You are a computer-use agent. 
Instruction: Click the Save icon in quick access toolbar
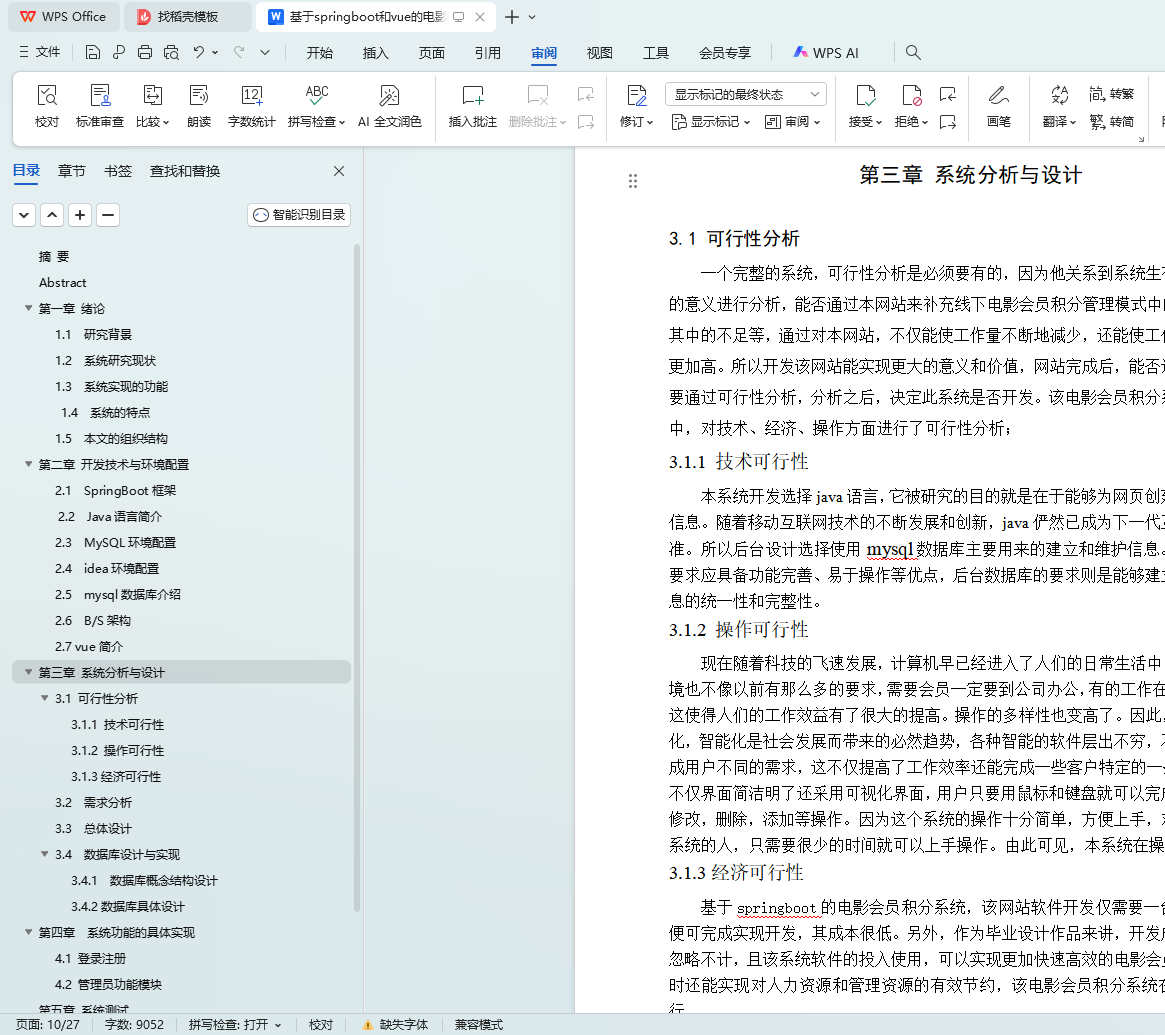pyautogui.click(x=93, y=53)
